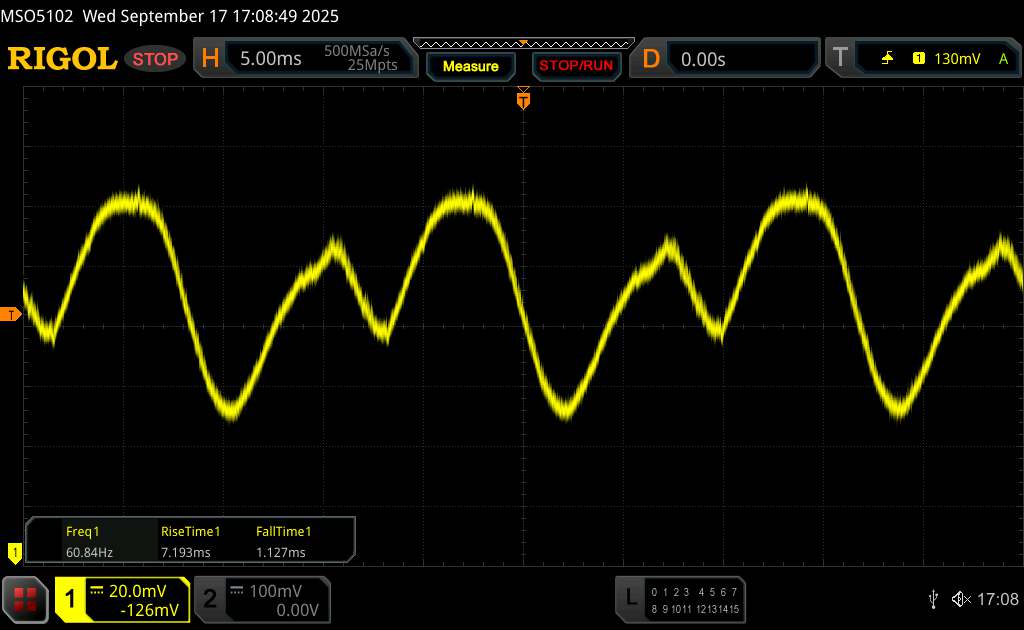The image size is (1024, 630).
Task: Enable channel 2 using its badge
Action: pos(210,599)
